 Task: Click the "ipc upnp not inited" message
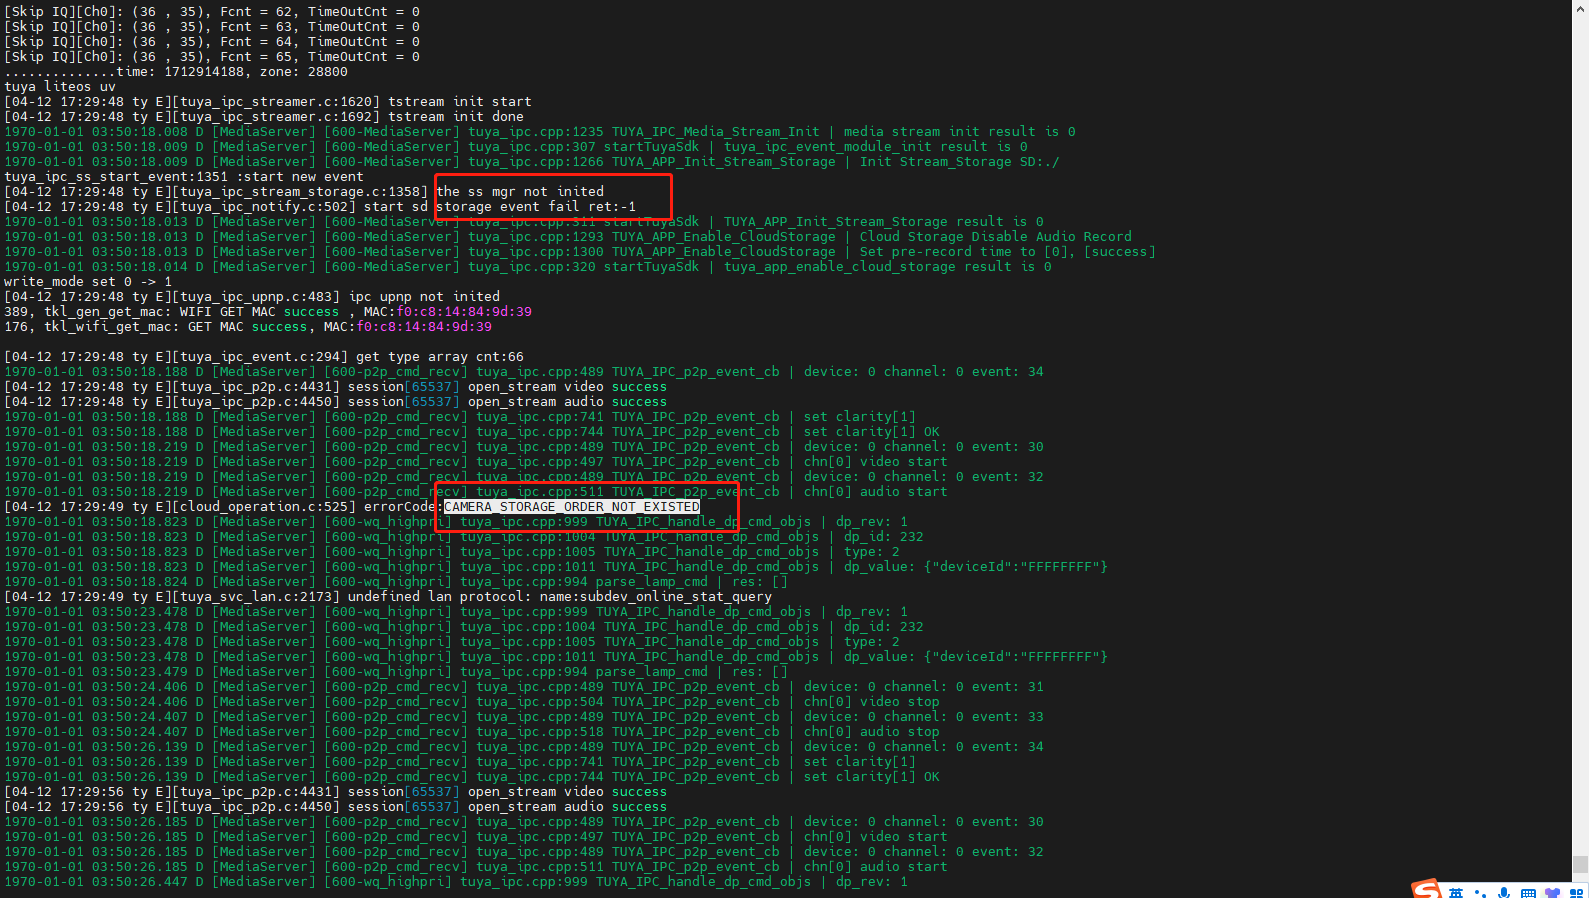click(x=424, y=296)
